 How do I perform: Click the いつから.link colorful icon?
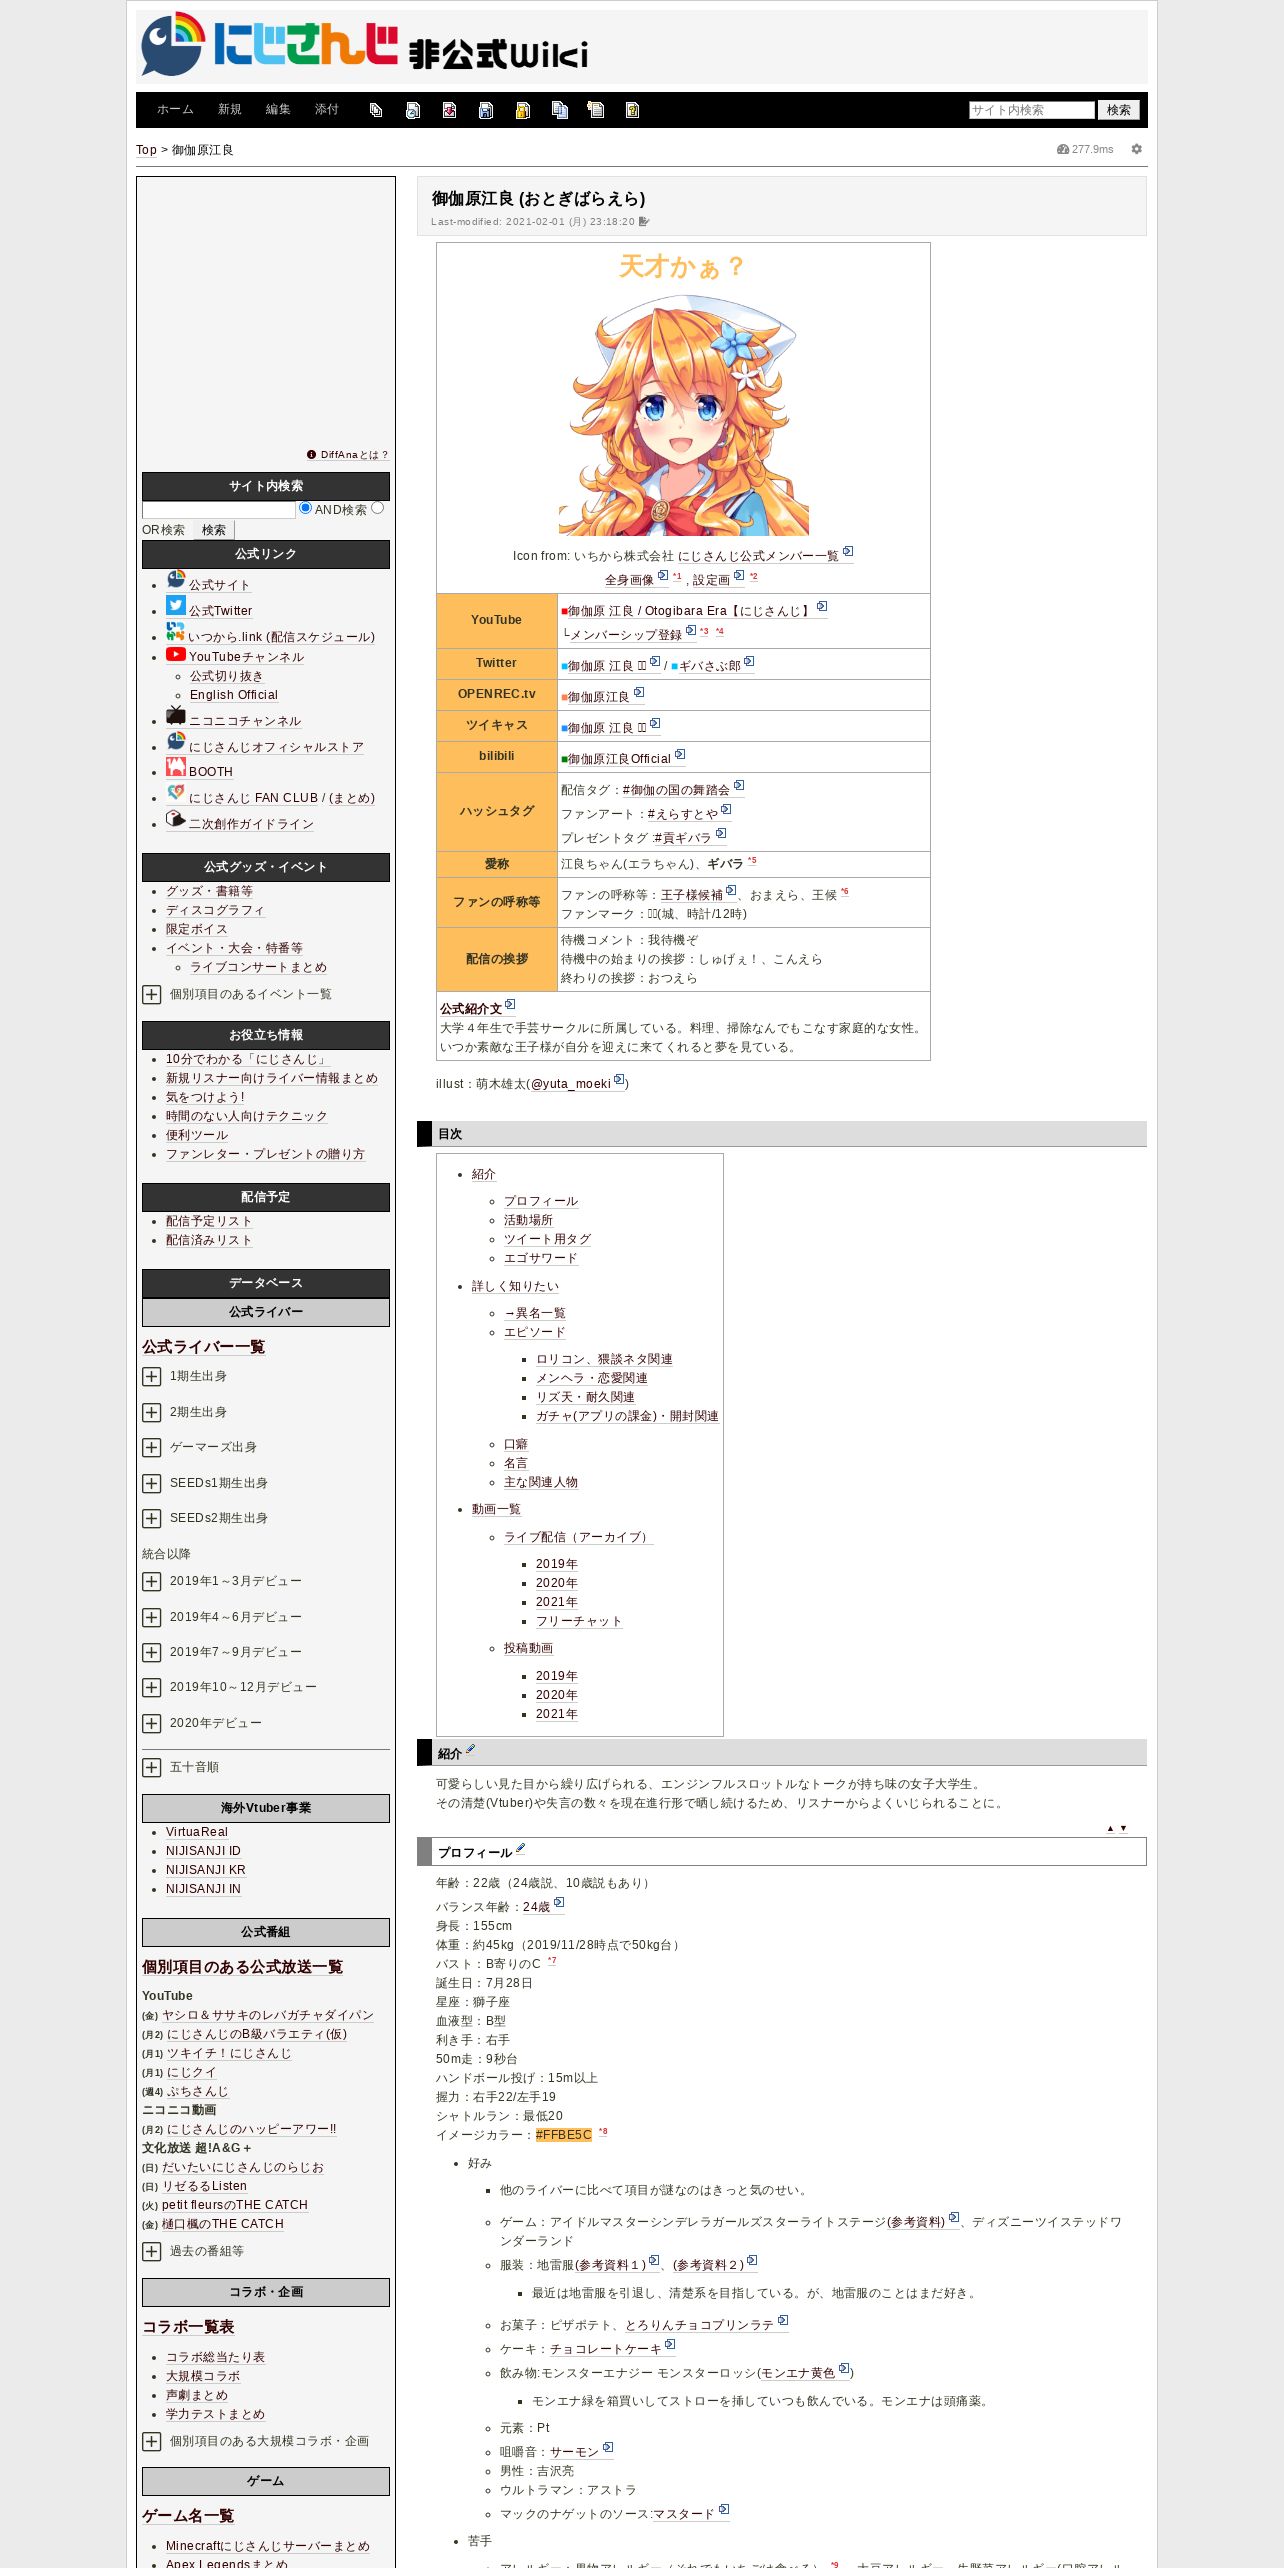[175, 631]
